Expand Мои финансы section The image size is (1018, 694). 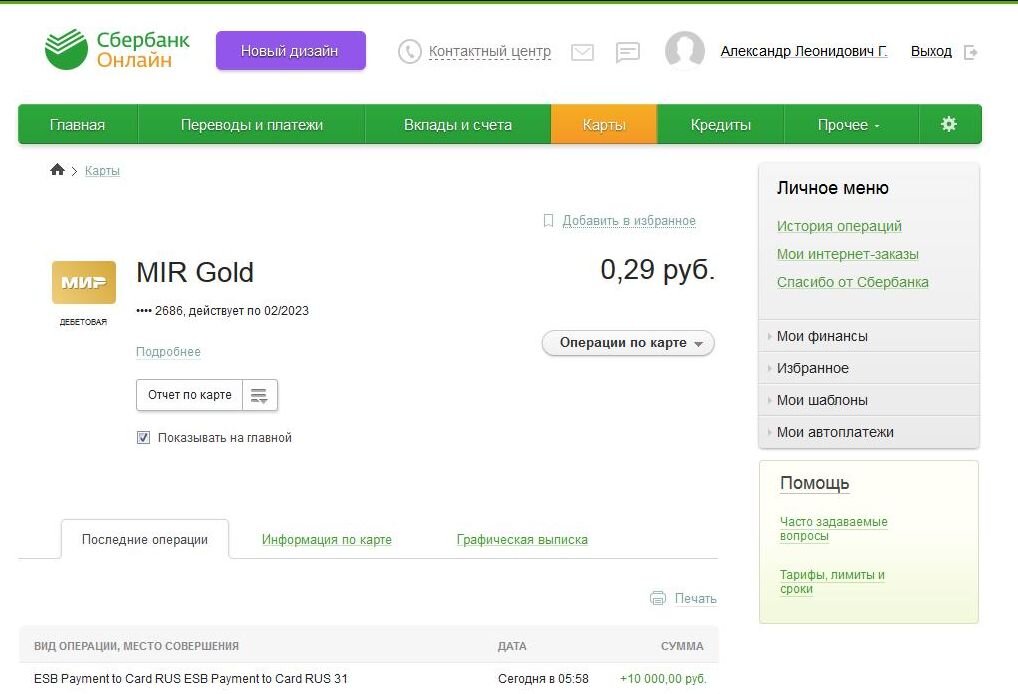tap(869, 336)
